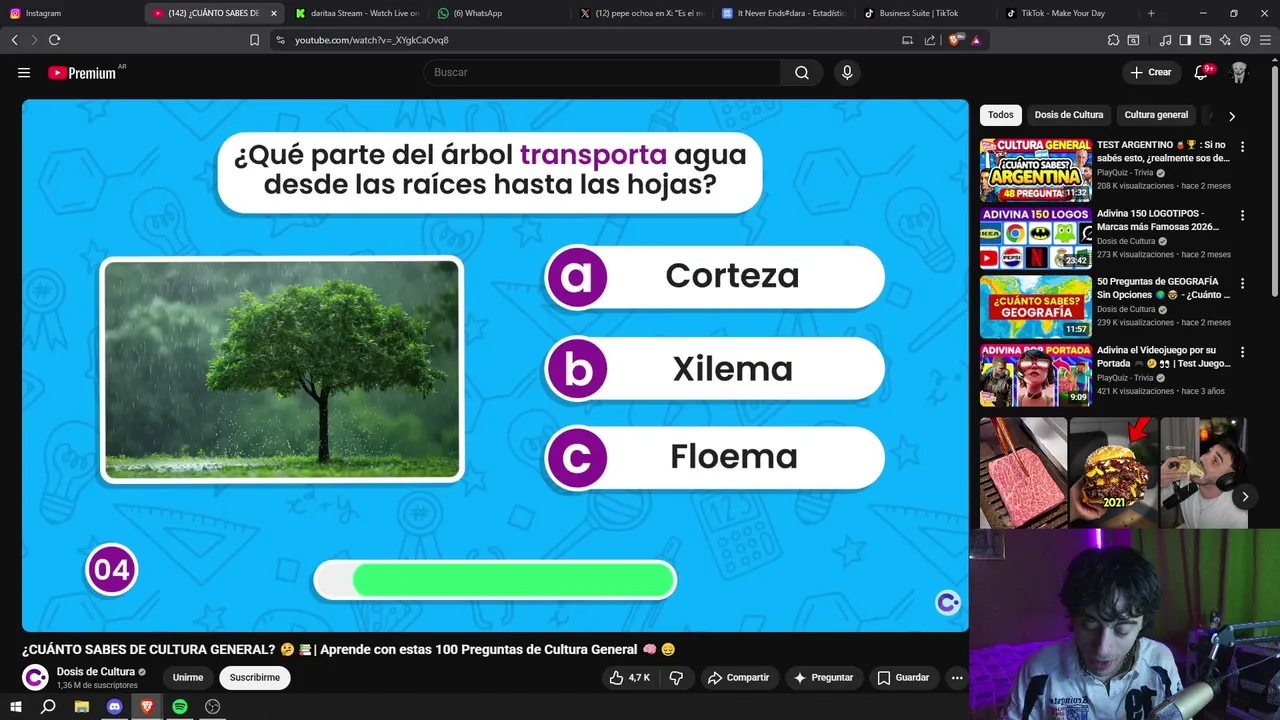Switch to It Never Ends#dara tab
This screenshot has height=720, width=1280.
point(783,13)
